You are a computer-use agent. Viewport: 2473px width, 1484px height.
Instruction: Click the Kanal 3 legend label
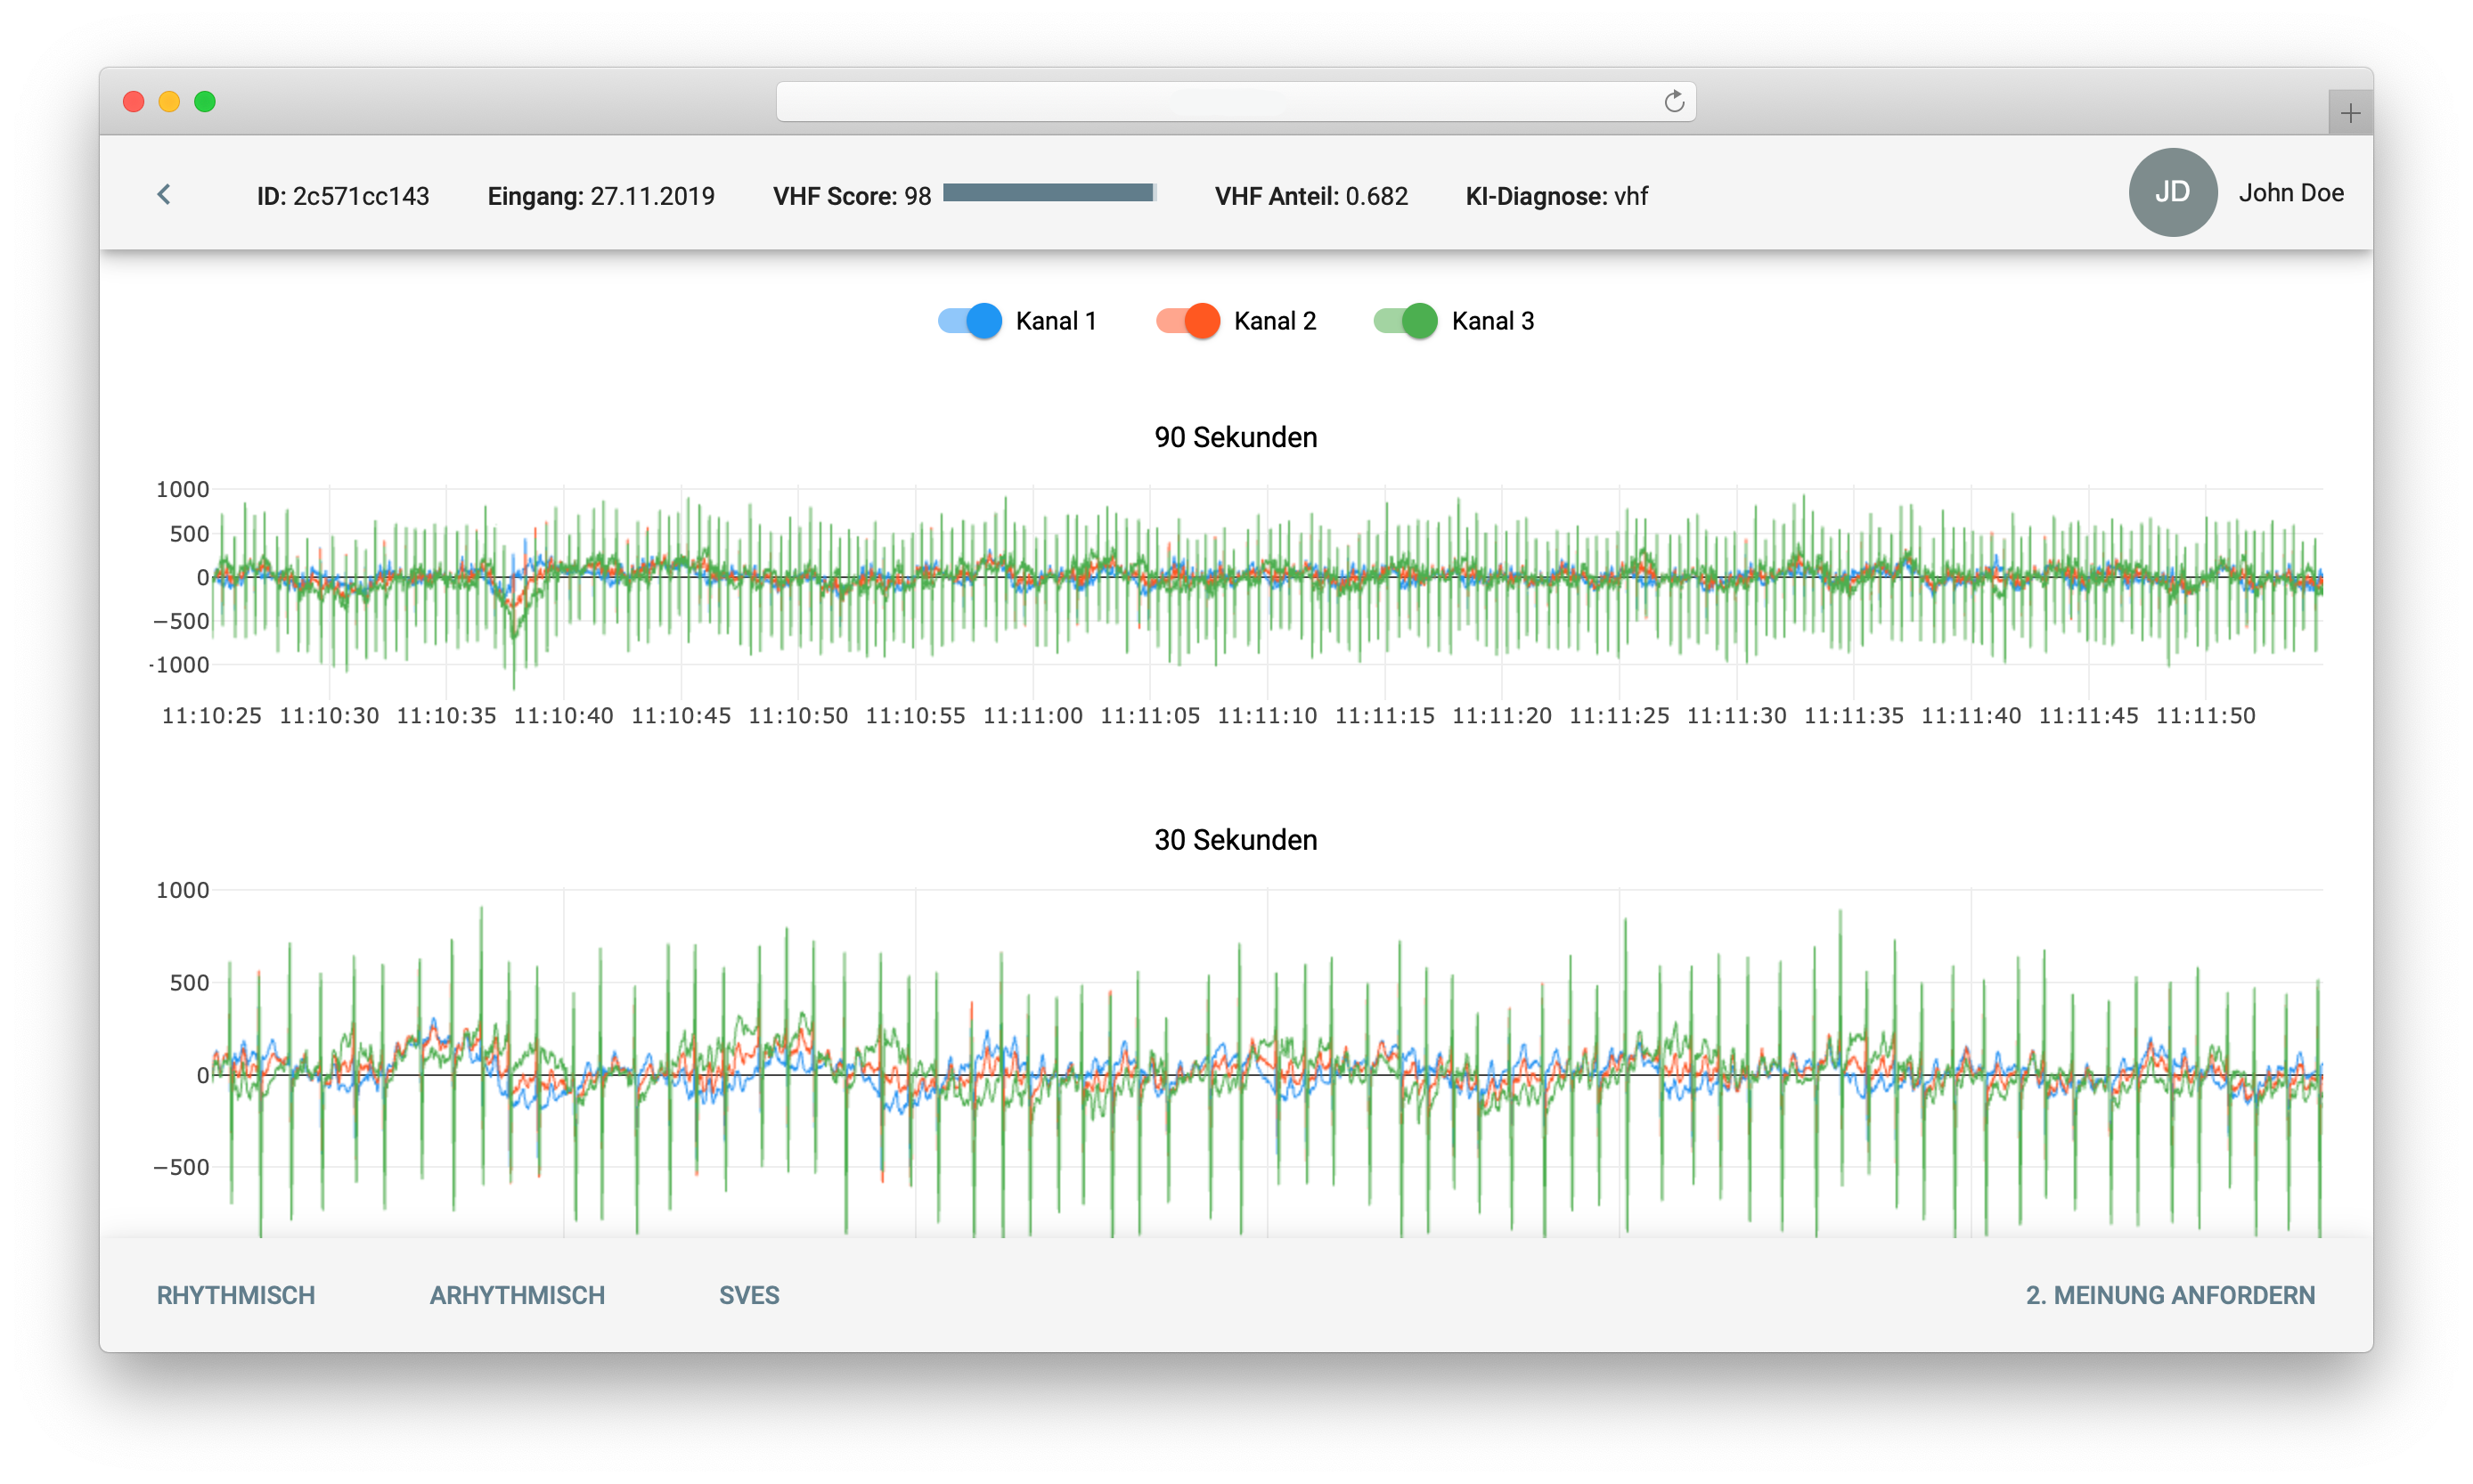(x=1493, y=321)
